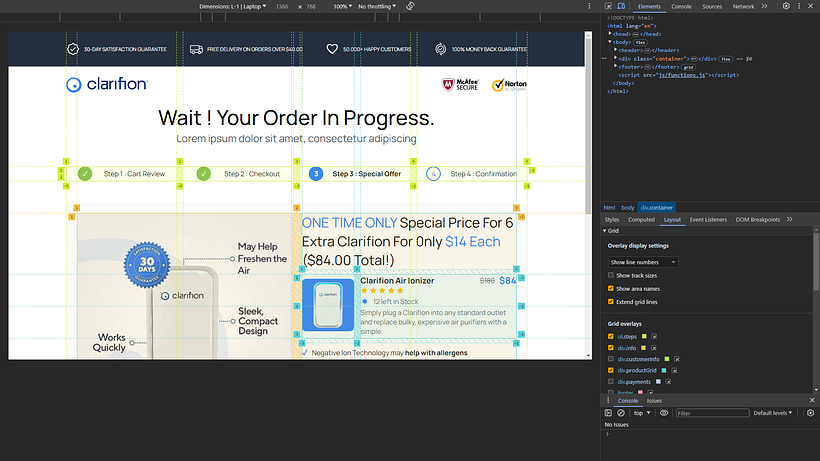Expand the head node in DOM tree
The height and width of the screenshot is (461, 820).
[x=610, y=34]
